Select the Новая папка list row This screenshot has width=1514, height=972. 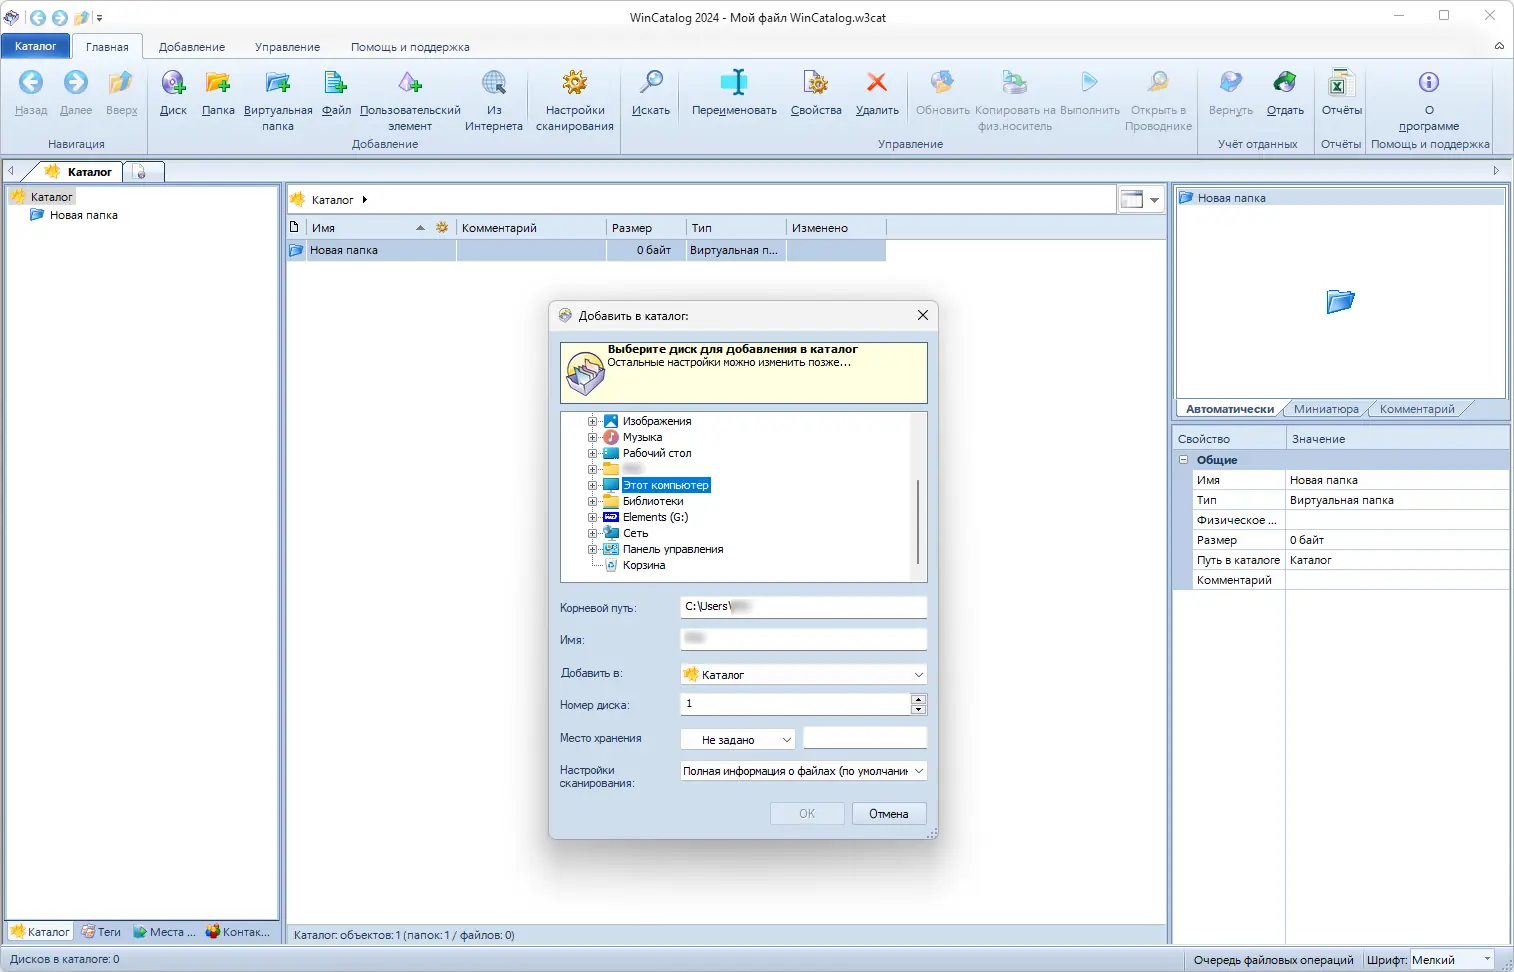pos(586,250)
